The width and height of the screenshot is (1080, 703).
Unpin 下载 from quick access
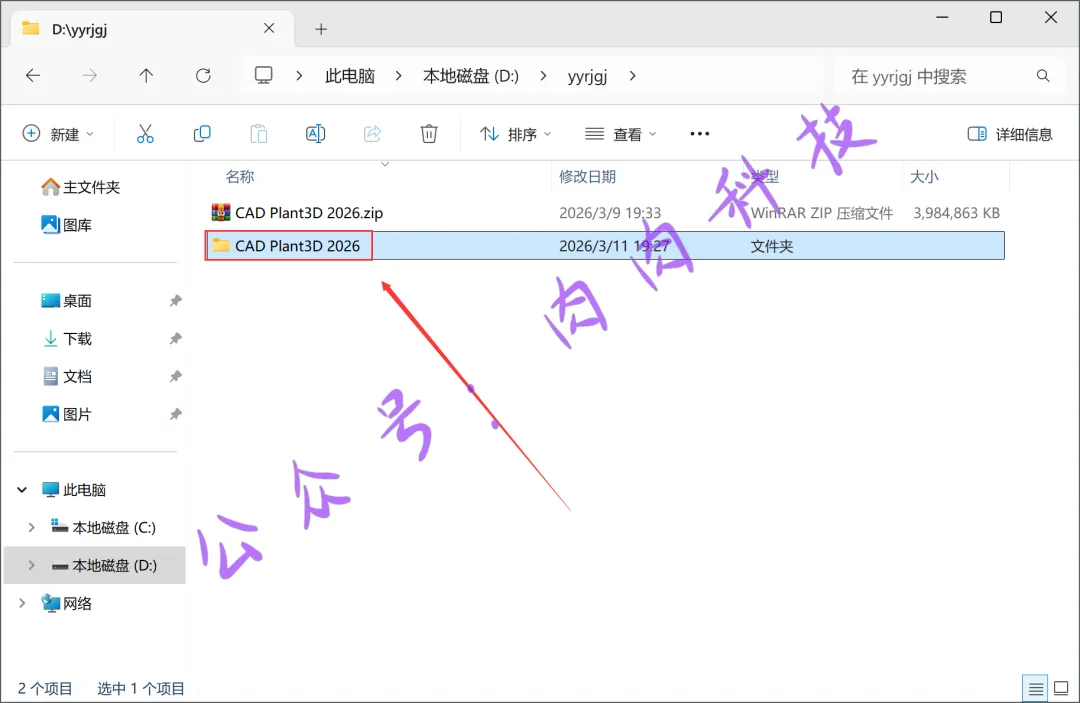coord(176,339)
